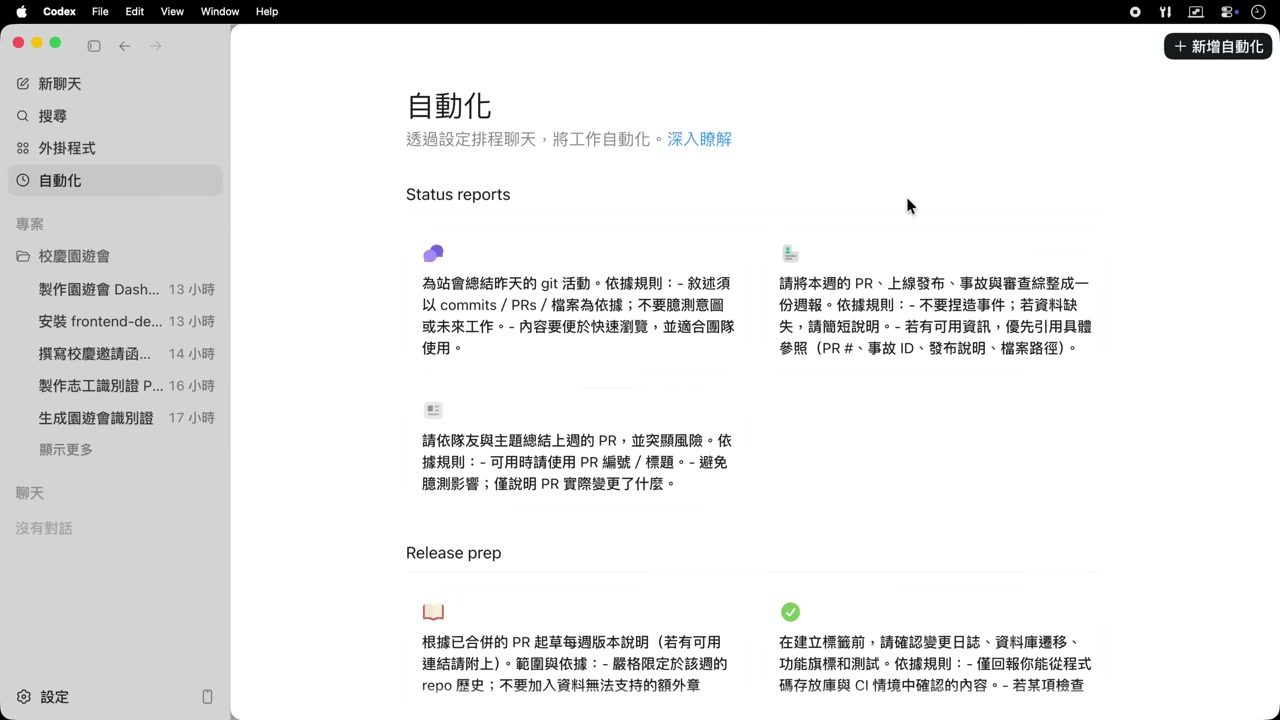Open the 安裝 frontend-de... chat
The width and height of the screenshot is (1280, 720).
115,322
